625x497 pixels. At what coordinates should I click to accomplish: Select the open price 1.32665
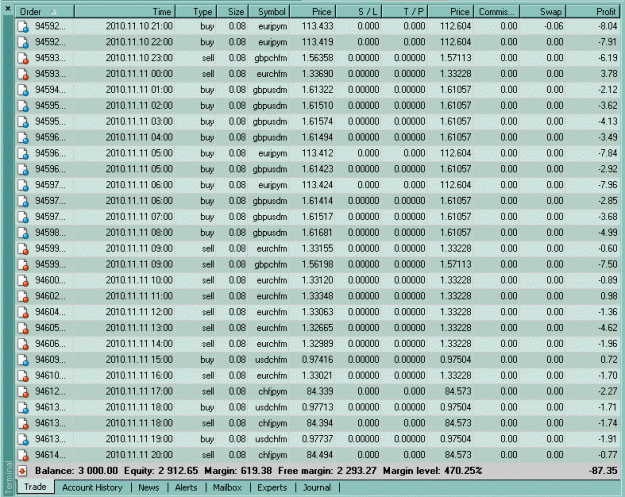coord(317,328)
